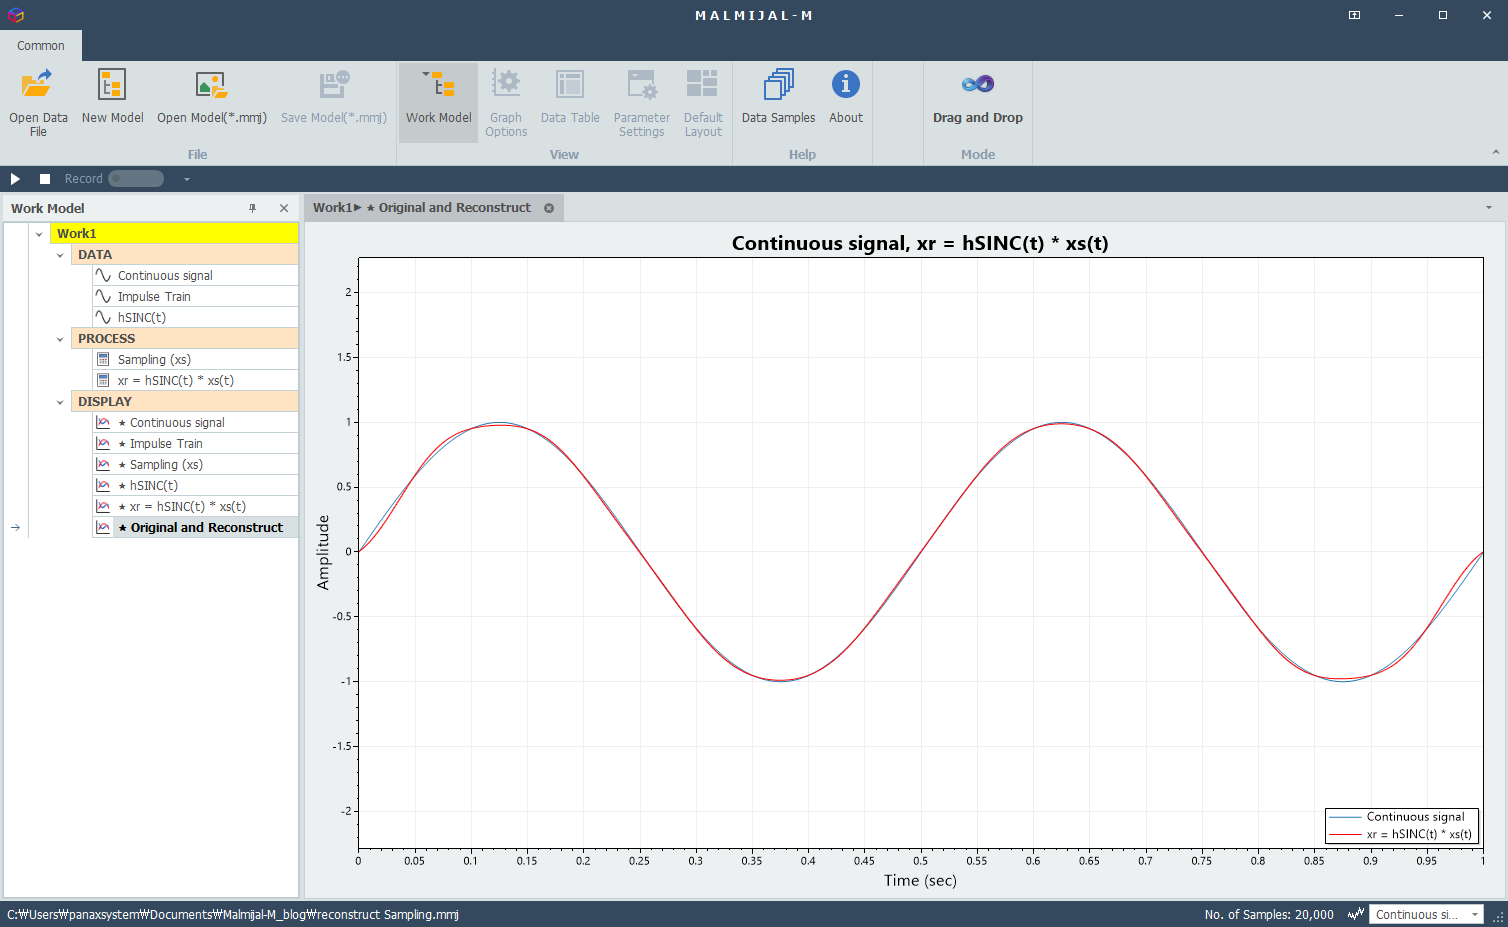Collapse the DATA group
This screenshot has width=1508, height=927.
point(60,255)
